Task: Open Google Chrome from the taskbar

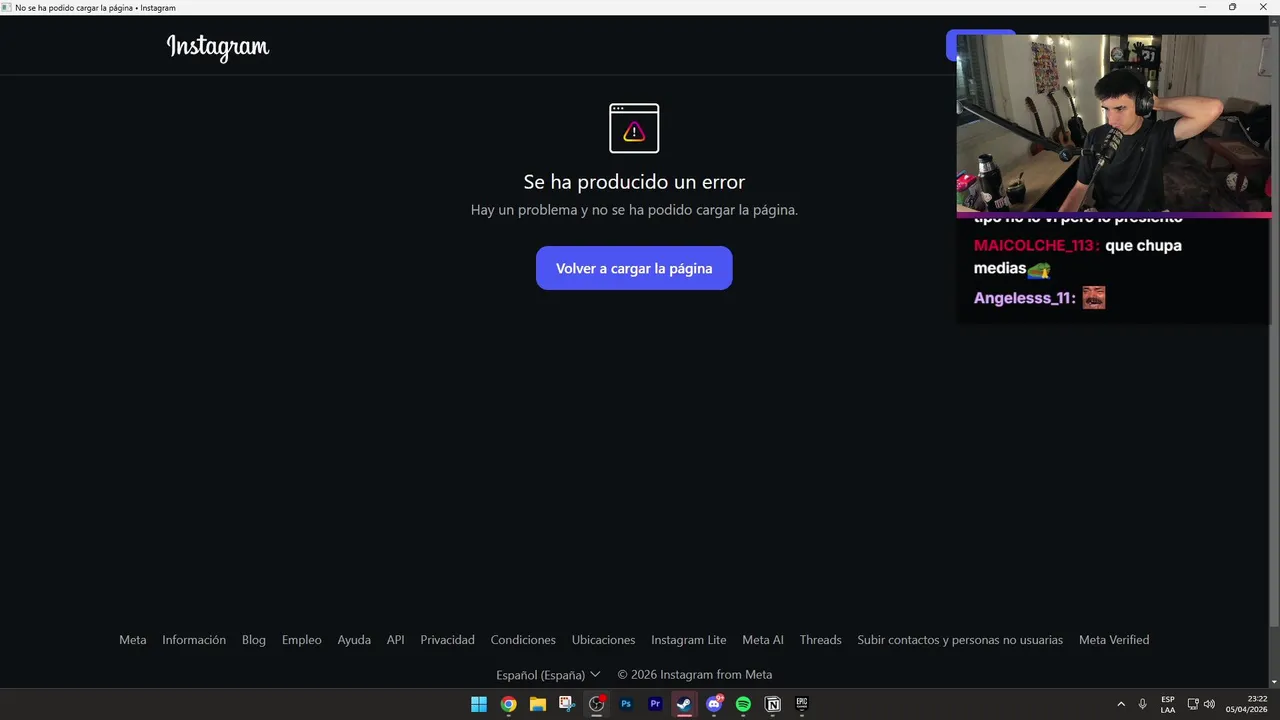Action: click(508, 704)
